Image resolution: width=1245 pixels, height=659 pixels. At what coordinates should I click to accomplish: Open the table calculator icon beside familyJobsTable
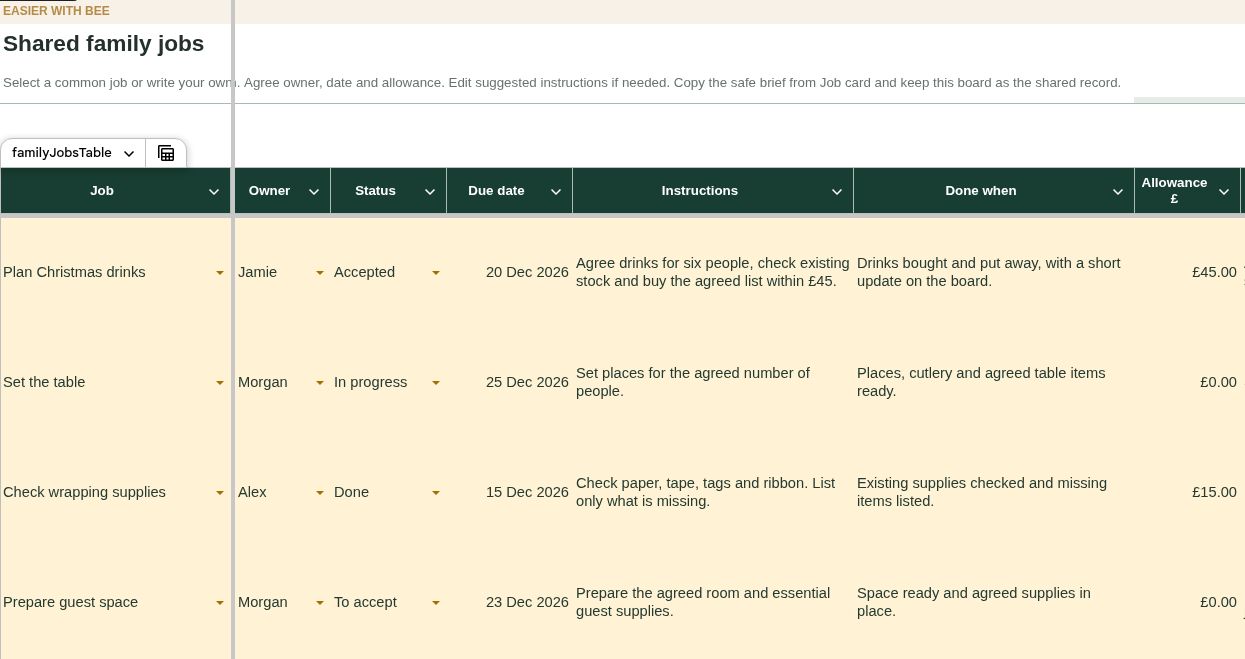166,153
